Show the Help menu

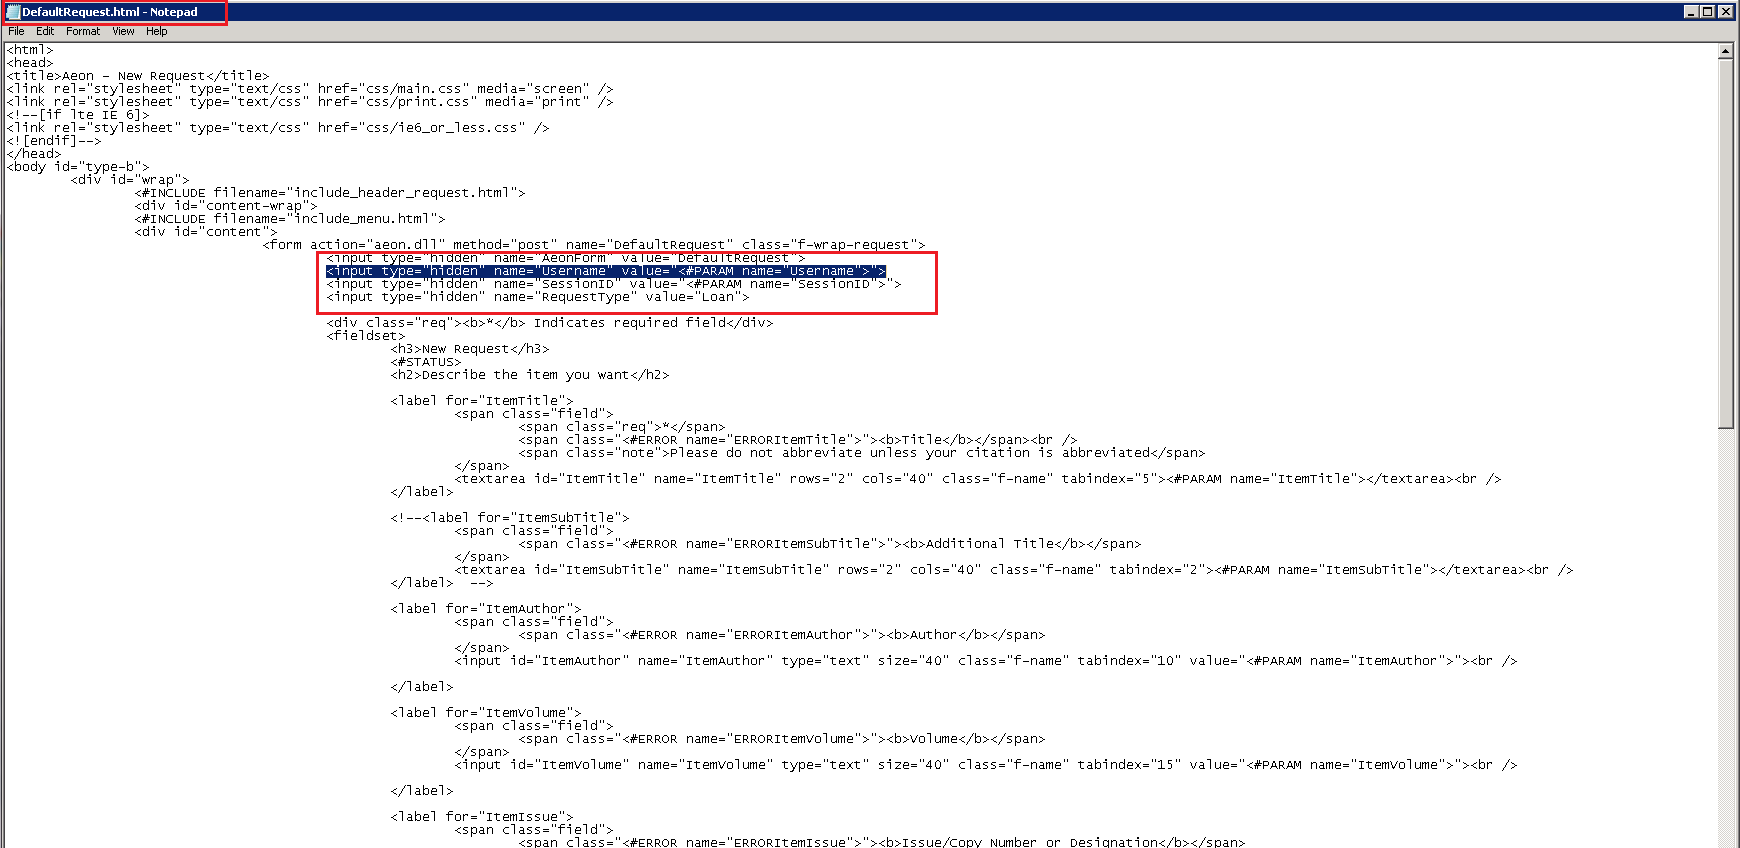click(157, 31)
